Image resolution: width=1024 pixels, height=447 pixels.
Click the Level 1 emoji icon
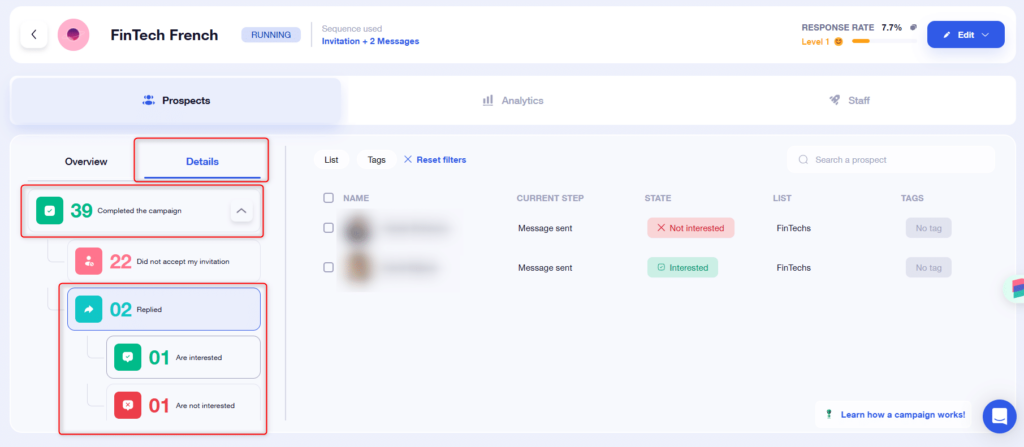(x=839, y=42)
